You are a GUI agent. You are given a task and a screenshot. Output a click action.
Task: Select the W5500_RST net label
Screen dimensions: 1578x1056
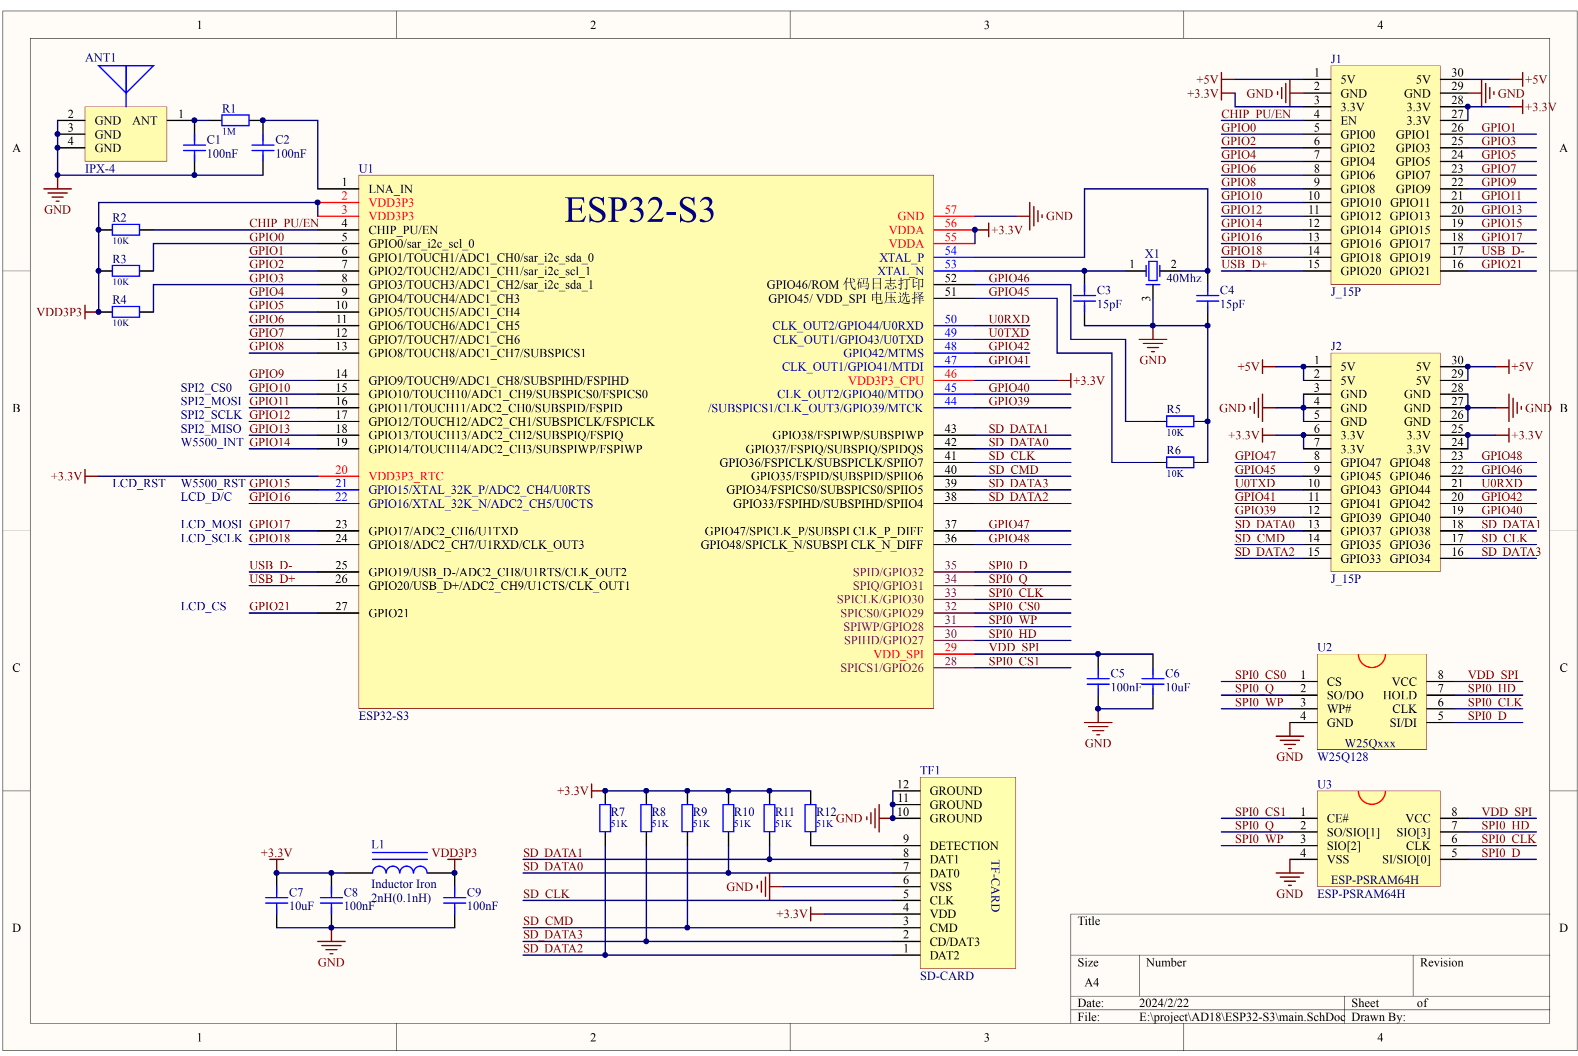point(213,483)
